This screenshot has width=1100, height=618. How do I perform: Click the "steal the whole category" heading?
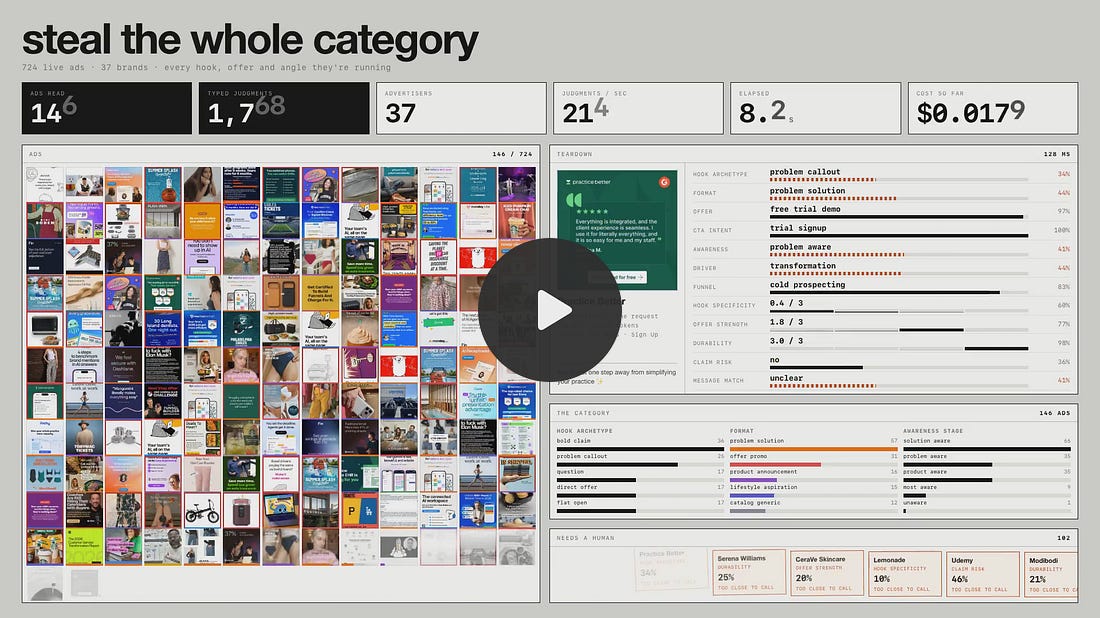250,40
